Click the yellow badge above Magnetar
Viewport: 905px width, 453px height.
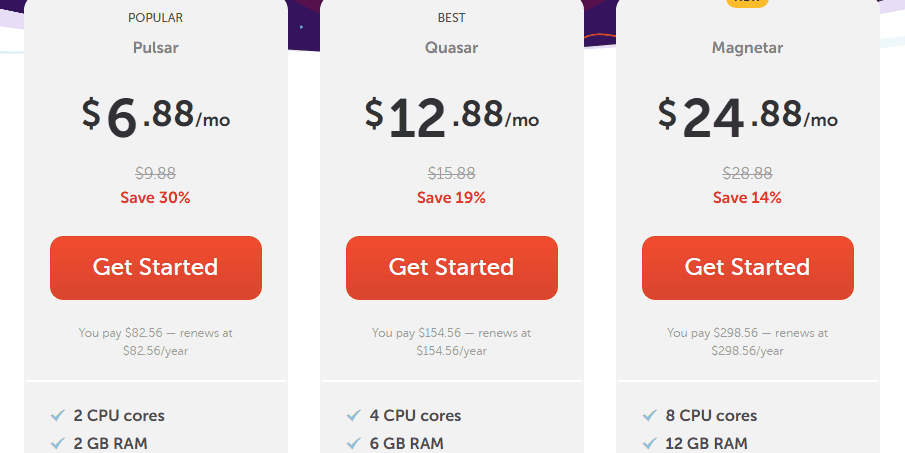pyautogui.click(x=747, y=3)
